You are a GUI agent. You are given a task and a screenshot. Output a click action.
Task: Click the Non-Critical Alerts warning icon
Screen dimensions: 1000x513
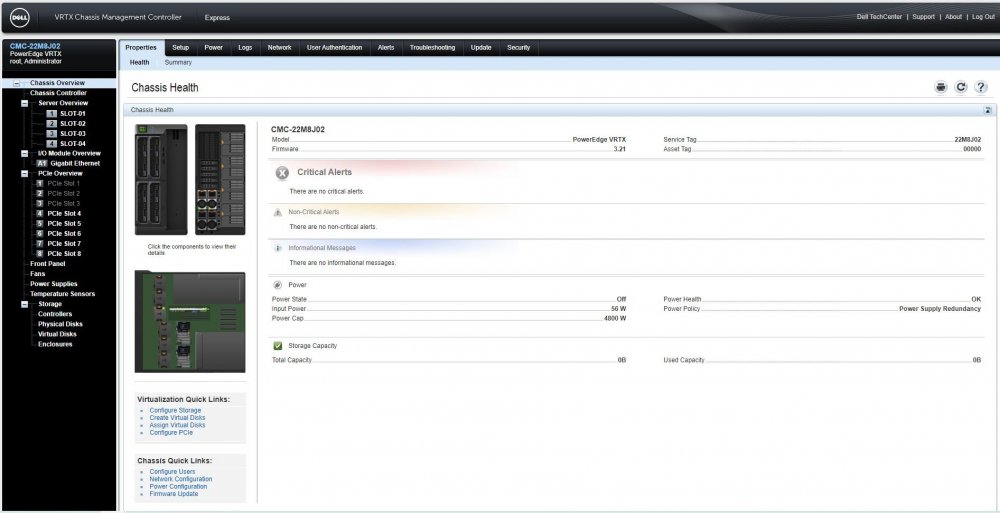point(277,212)
